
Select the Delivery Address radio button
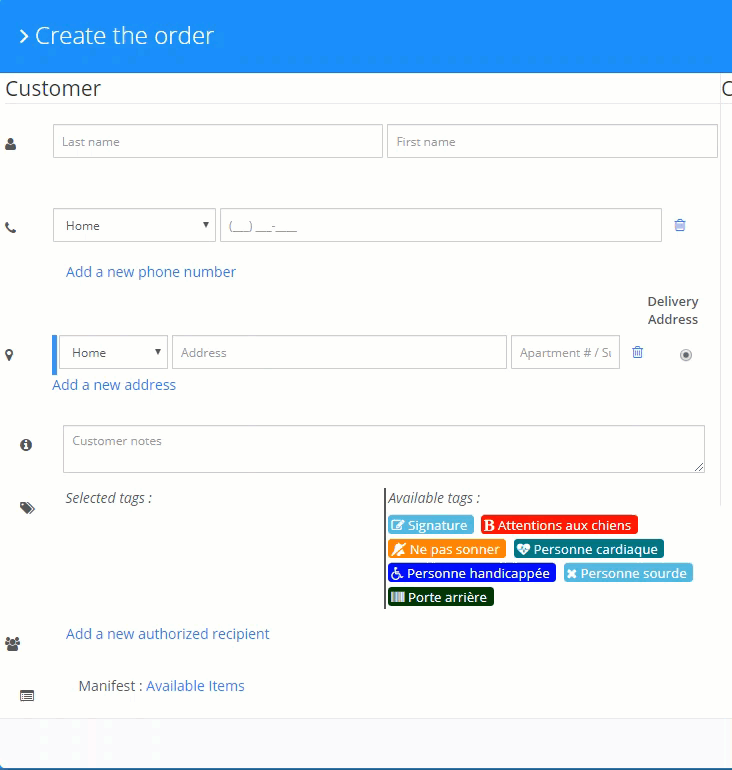click(x=686, y=355)
